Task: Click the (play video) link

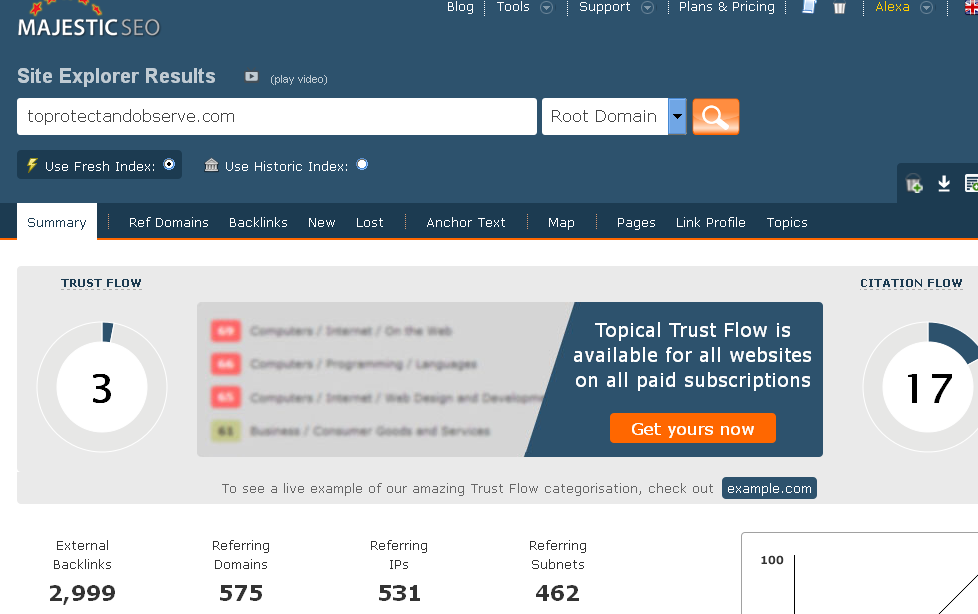Action: [299, 79]
